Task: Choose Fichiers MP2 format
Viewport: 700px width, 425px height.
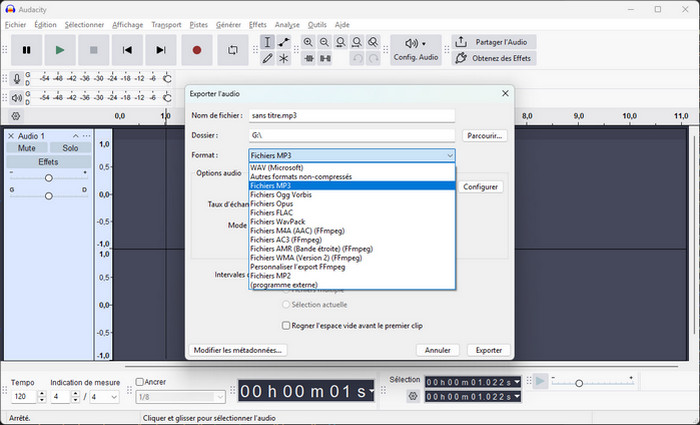Action: click(x=352, y=276)
